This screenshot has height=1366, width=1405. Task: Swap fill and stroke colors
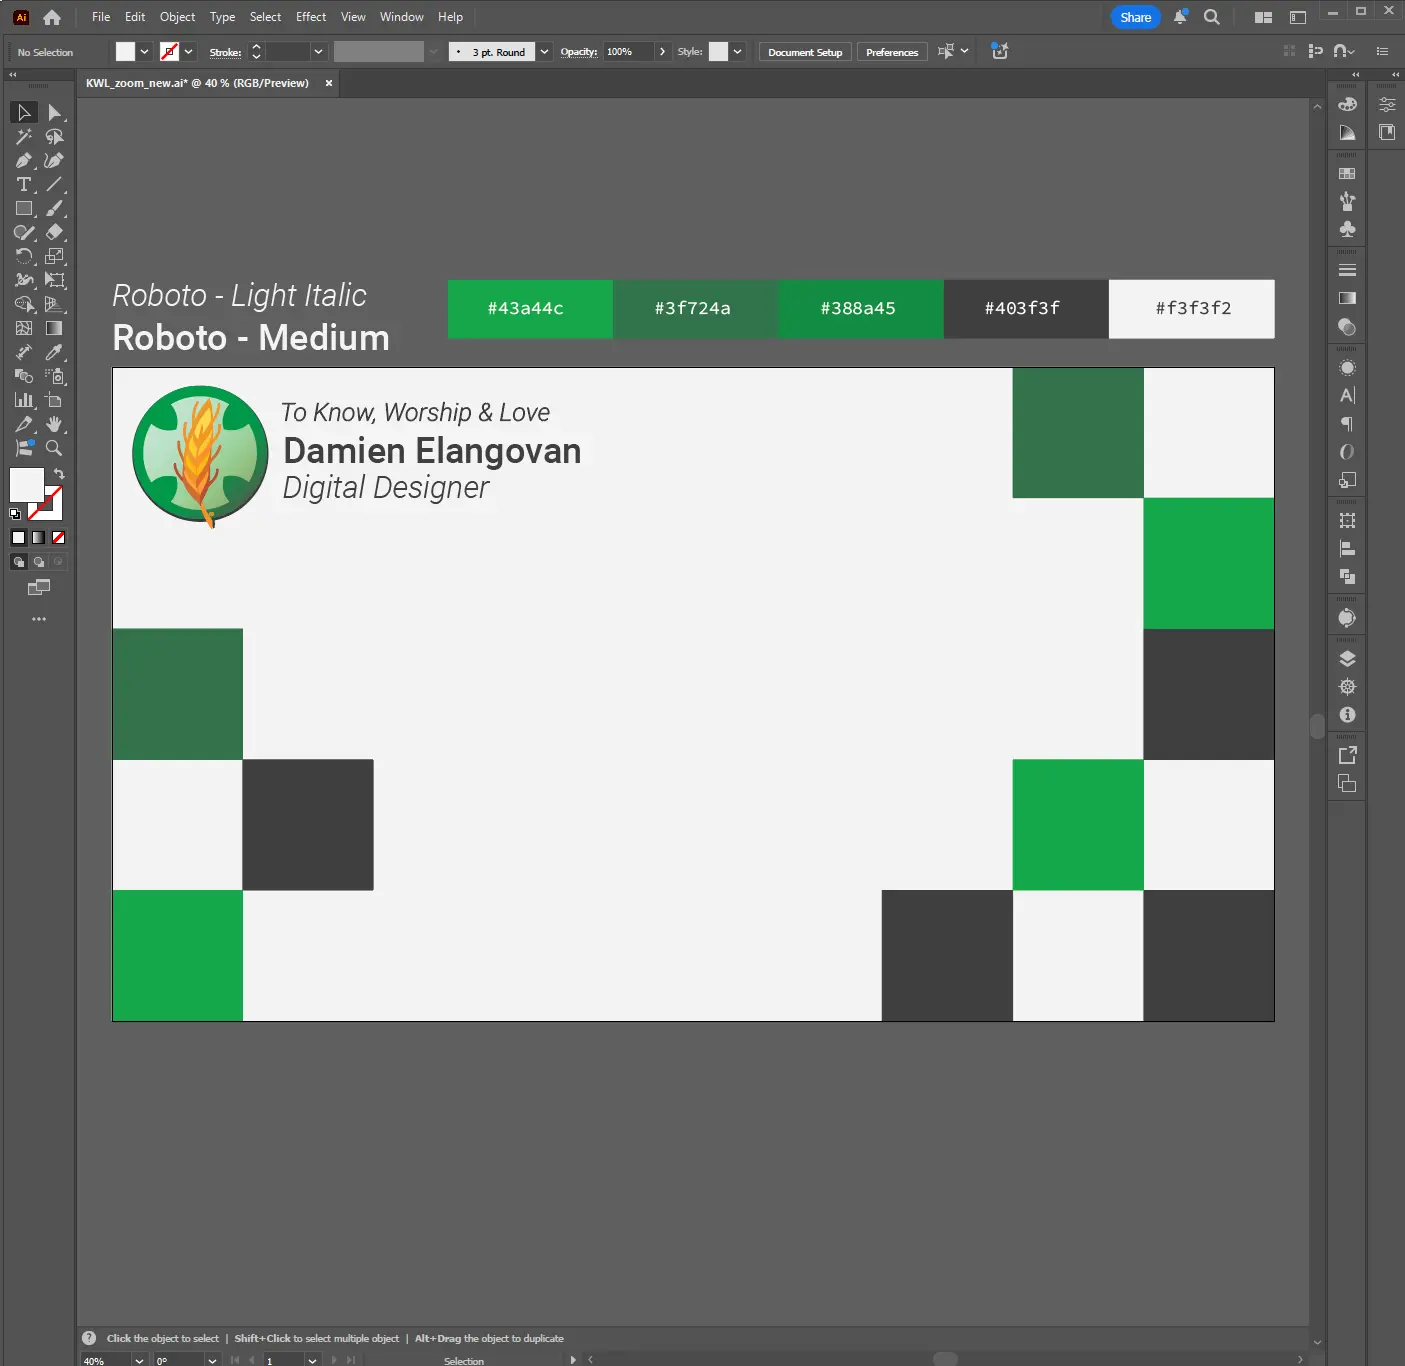59,473
